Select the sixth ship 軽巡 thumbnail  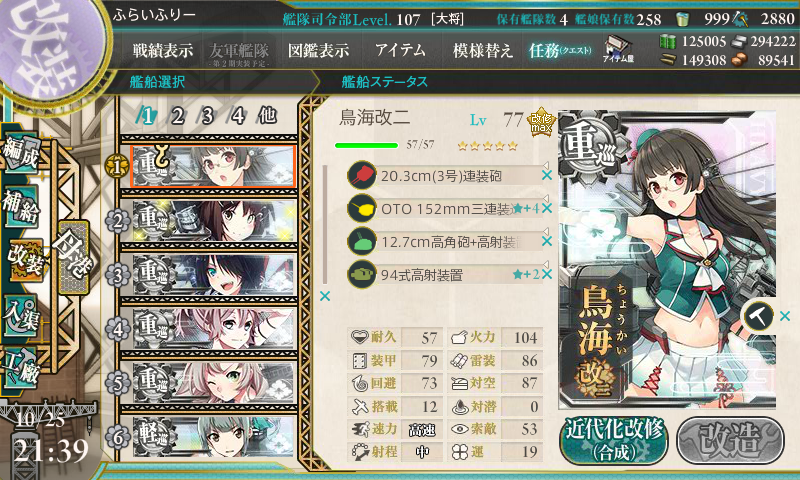(214, 437)
